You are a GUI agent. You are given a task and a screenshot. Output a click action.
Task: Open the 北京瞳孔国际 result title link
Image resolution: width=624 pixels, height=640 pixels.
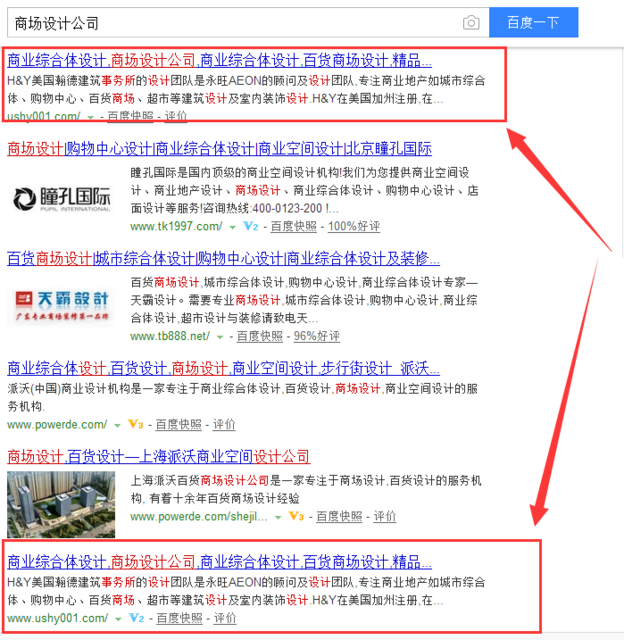pyautogui.click(x=219, y=149)
